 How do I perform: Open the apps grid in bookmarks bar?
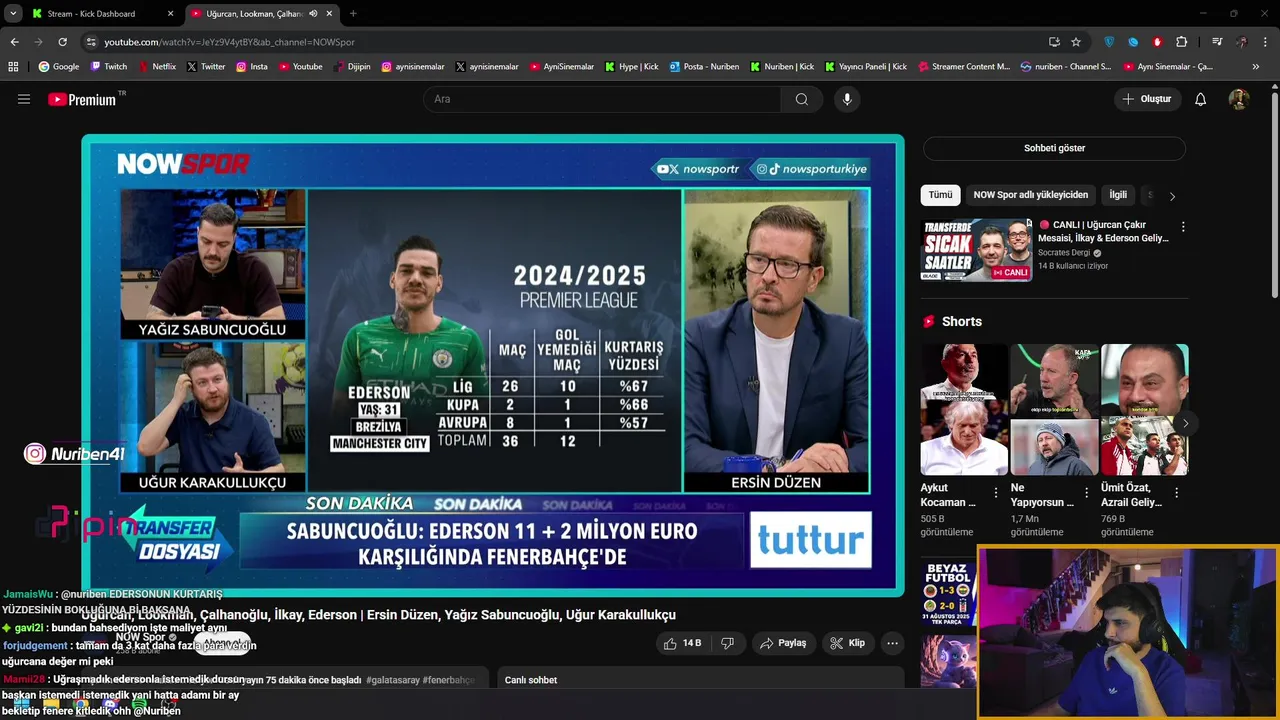point(13,67)
